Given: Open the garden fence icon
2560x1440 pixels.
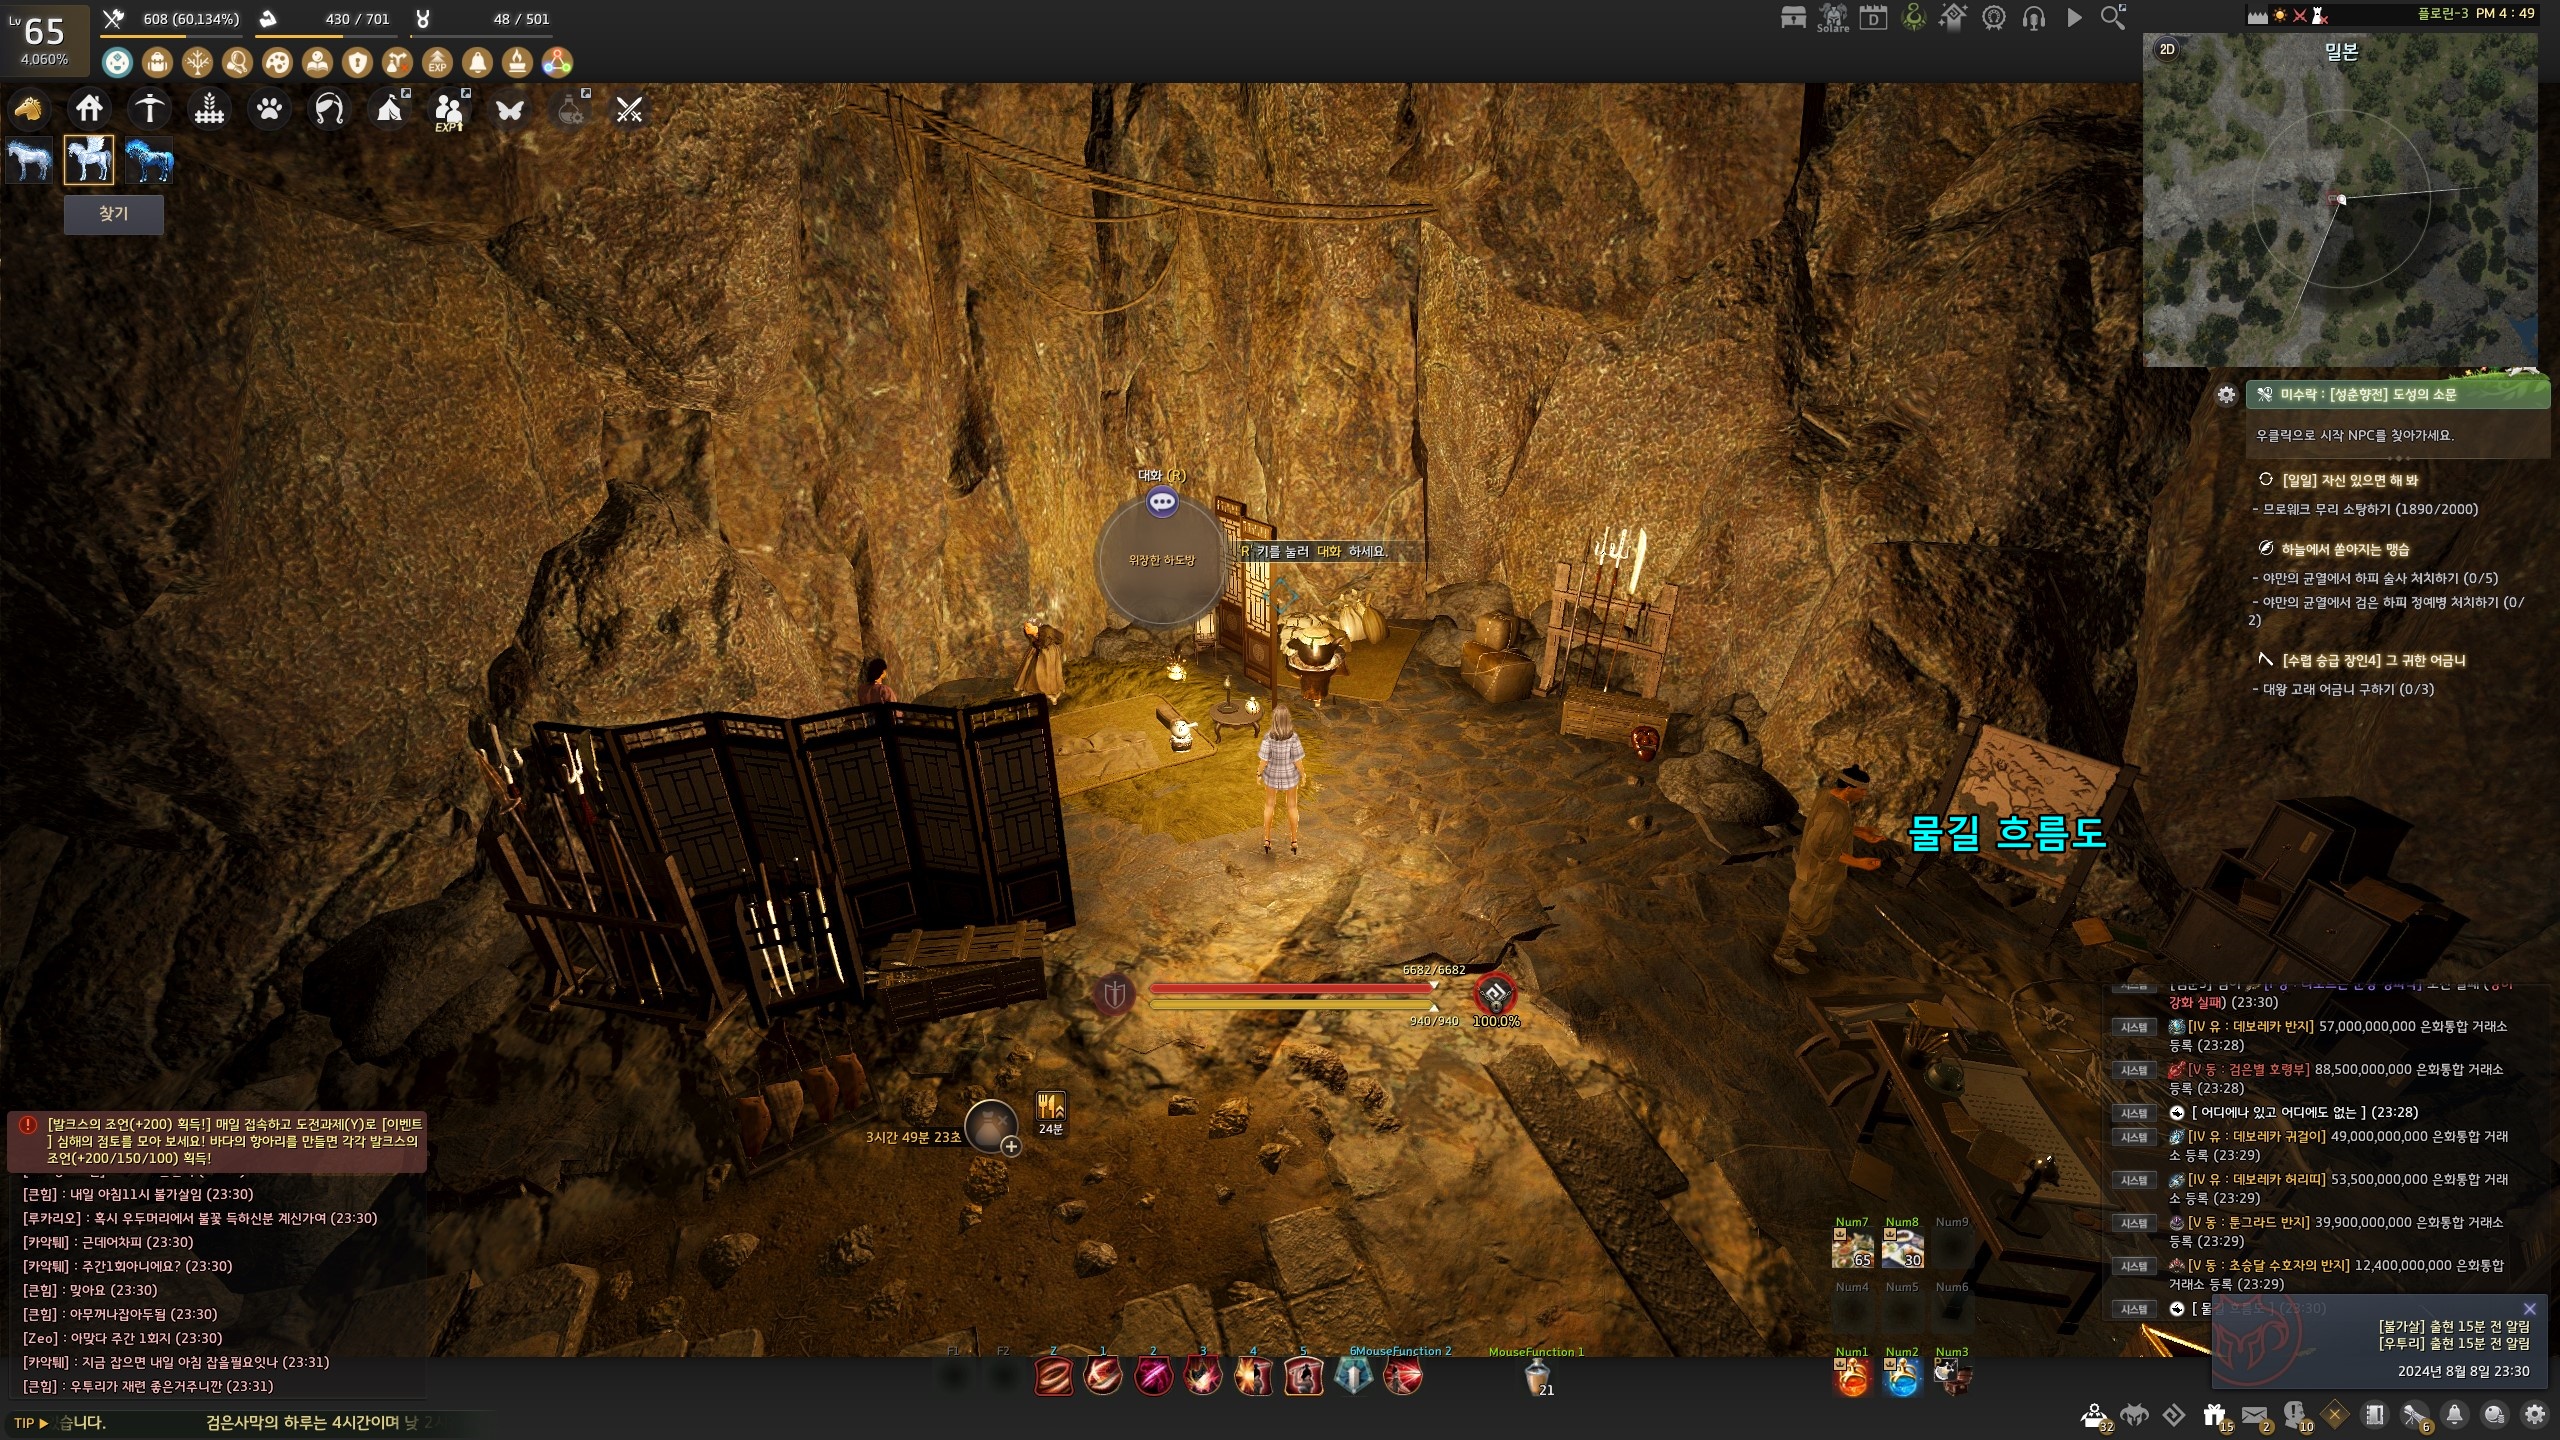Looking at the screenshot, I should (209, 108).
